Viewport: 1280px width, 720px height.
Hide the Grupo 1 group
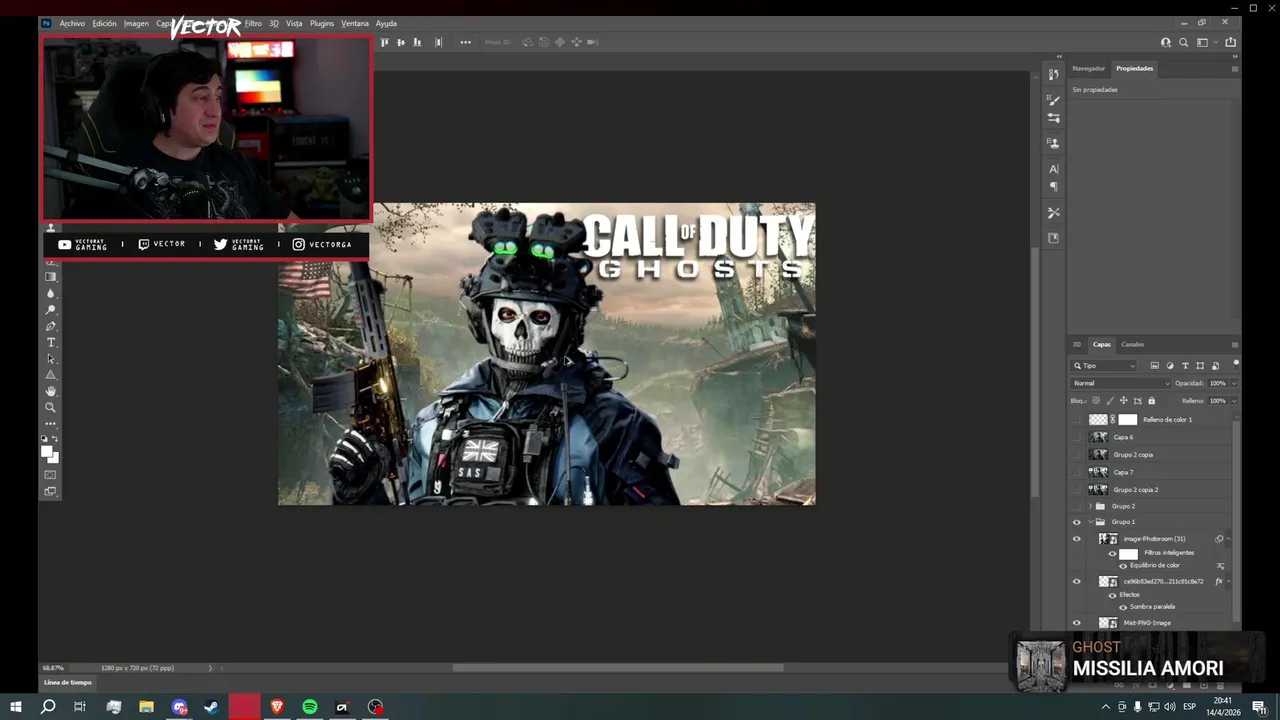pos(1077,522)
